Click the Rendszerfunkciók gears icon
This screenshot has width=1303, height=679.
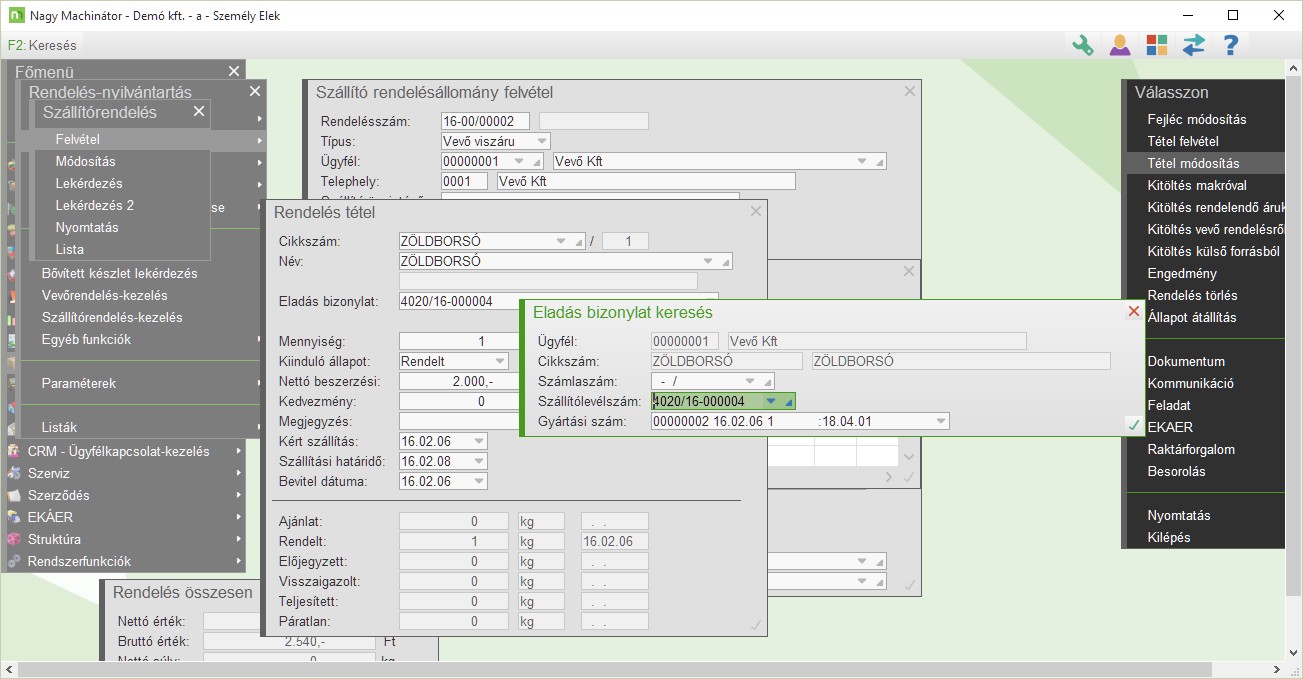click(14, 561)
